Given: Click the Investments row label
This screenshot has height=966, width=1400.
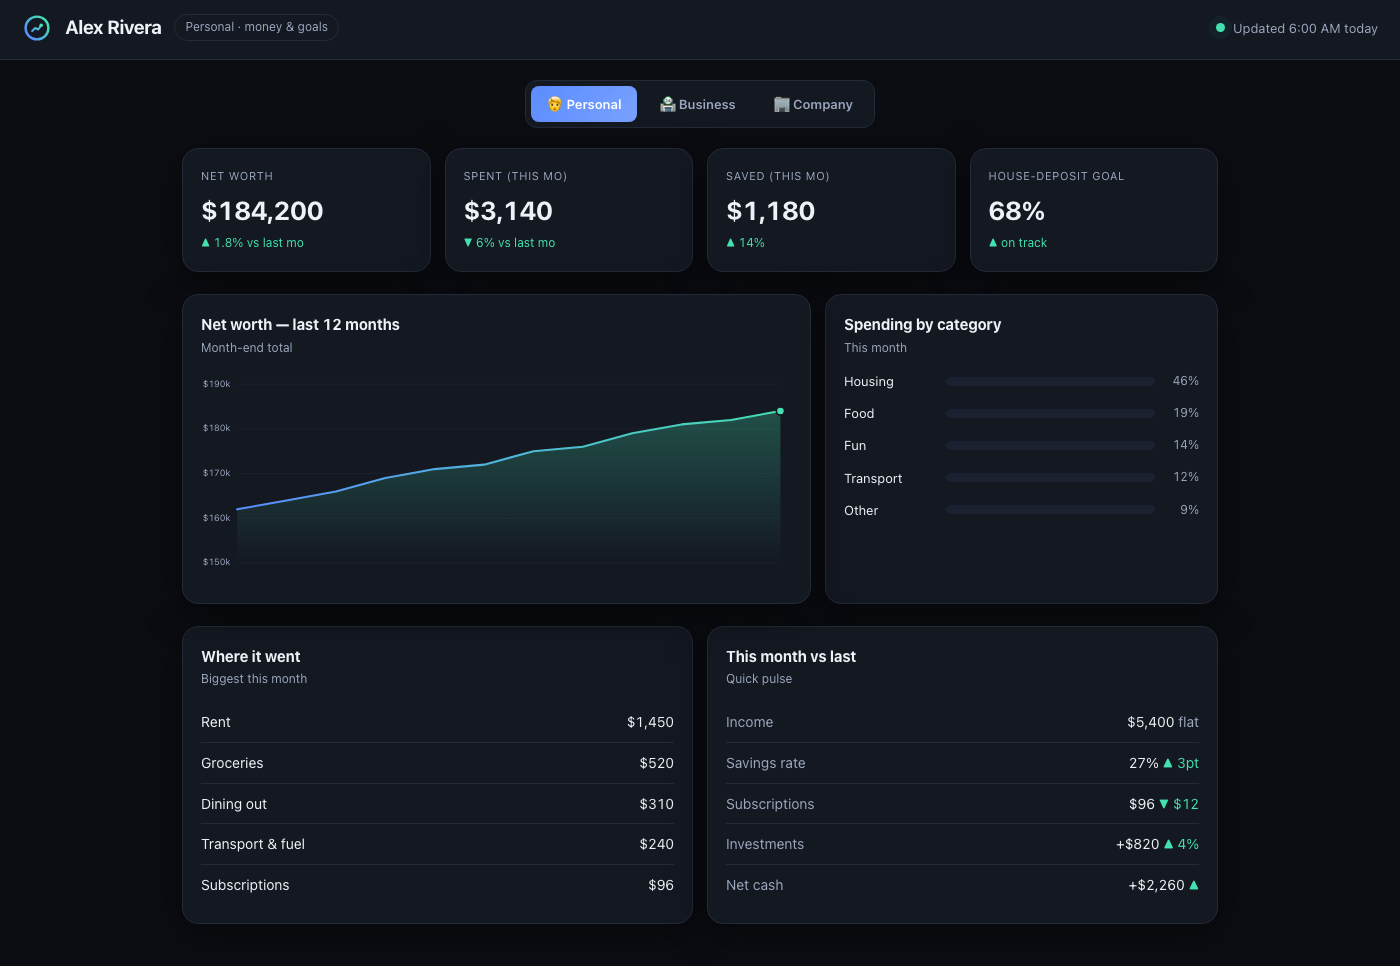Looking at the screenshot, I should click(765, 844).
